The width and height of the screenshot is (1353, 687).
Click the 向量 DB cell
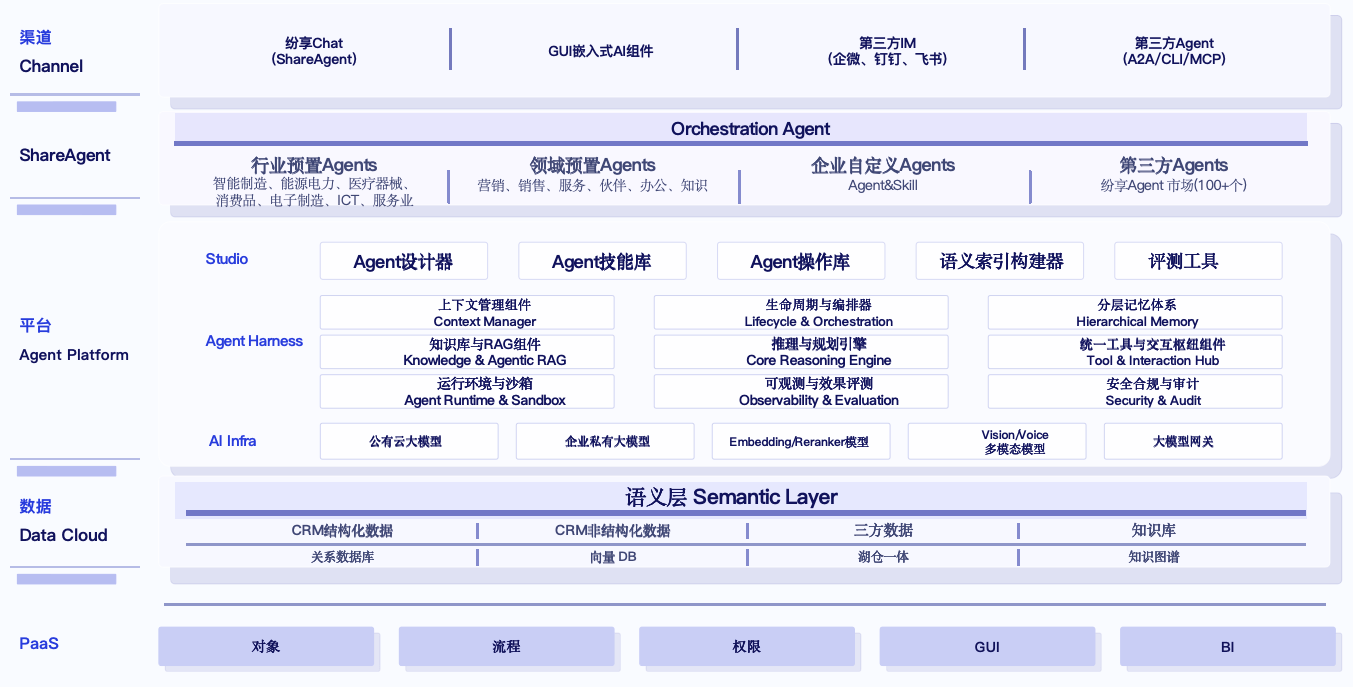point(613,557)
